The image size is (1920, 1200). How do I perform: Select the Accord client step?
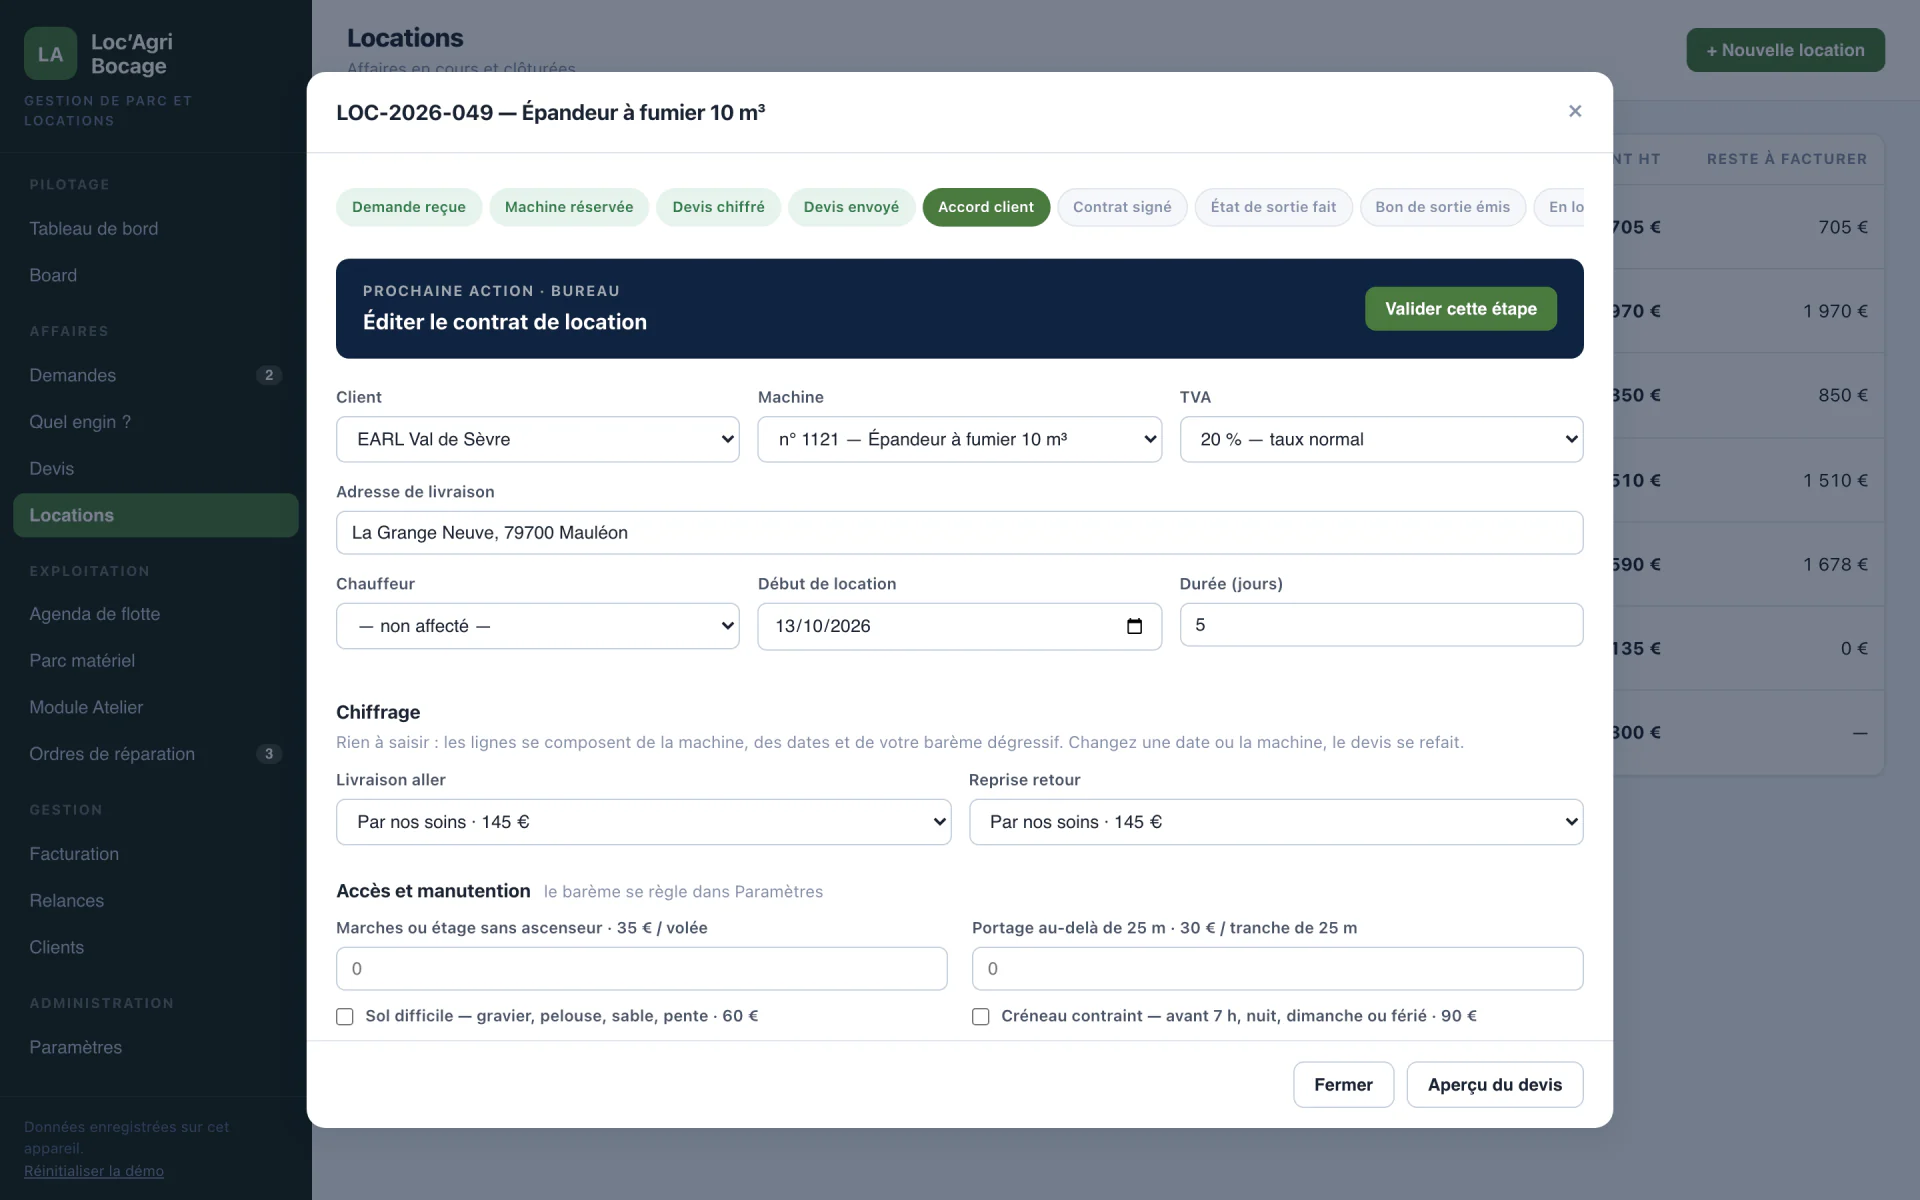986,207
